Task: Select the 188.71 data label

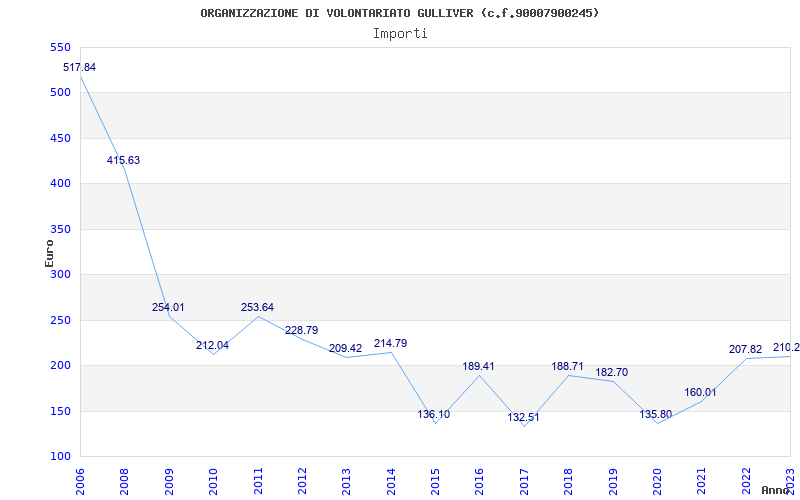Action: click(567, 366)
